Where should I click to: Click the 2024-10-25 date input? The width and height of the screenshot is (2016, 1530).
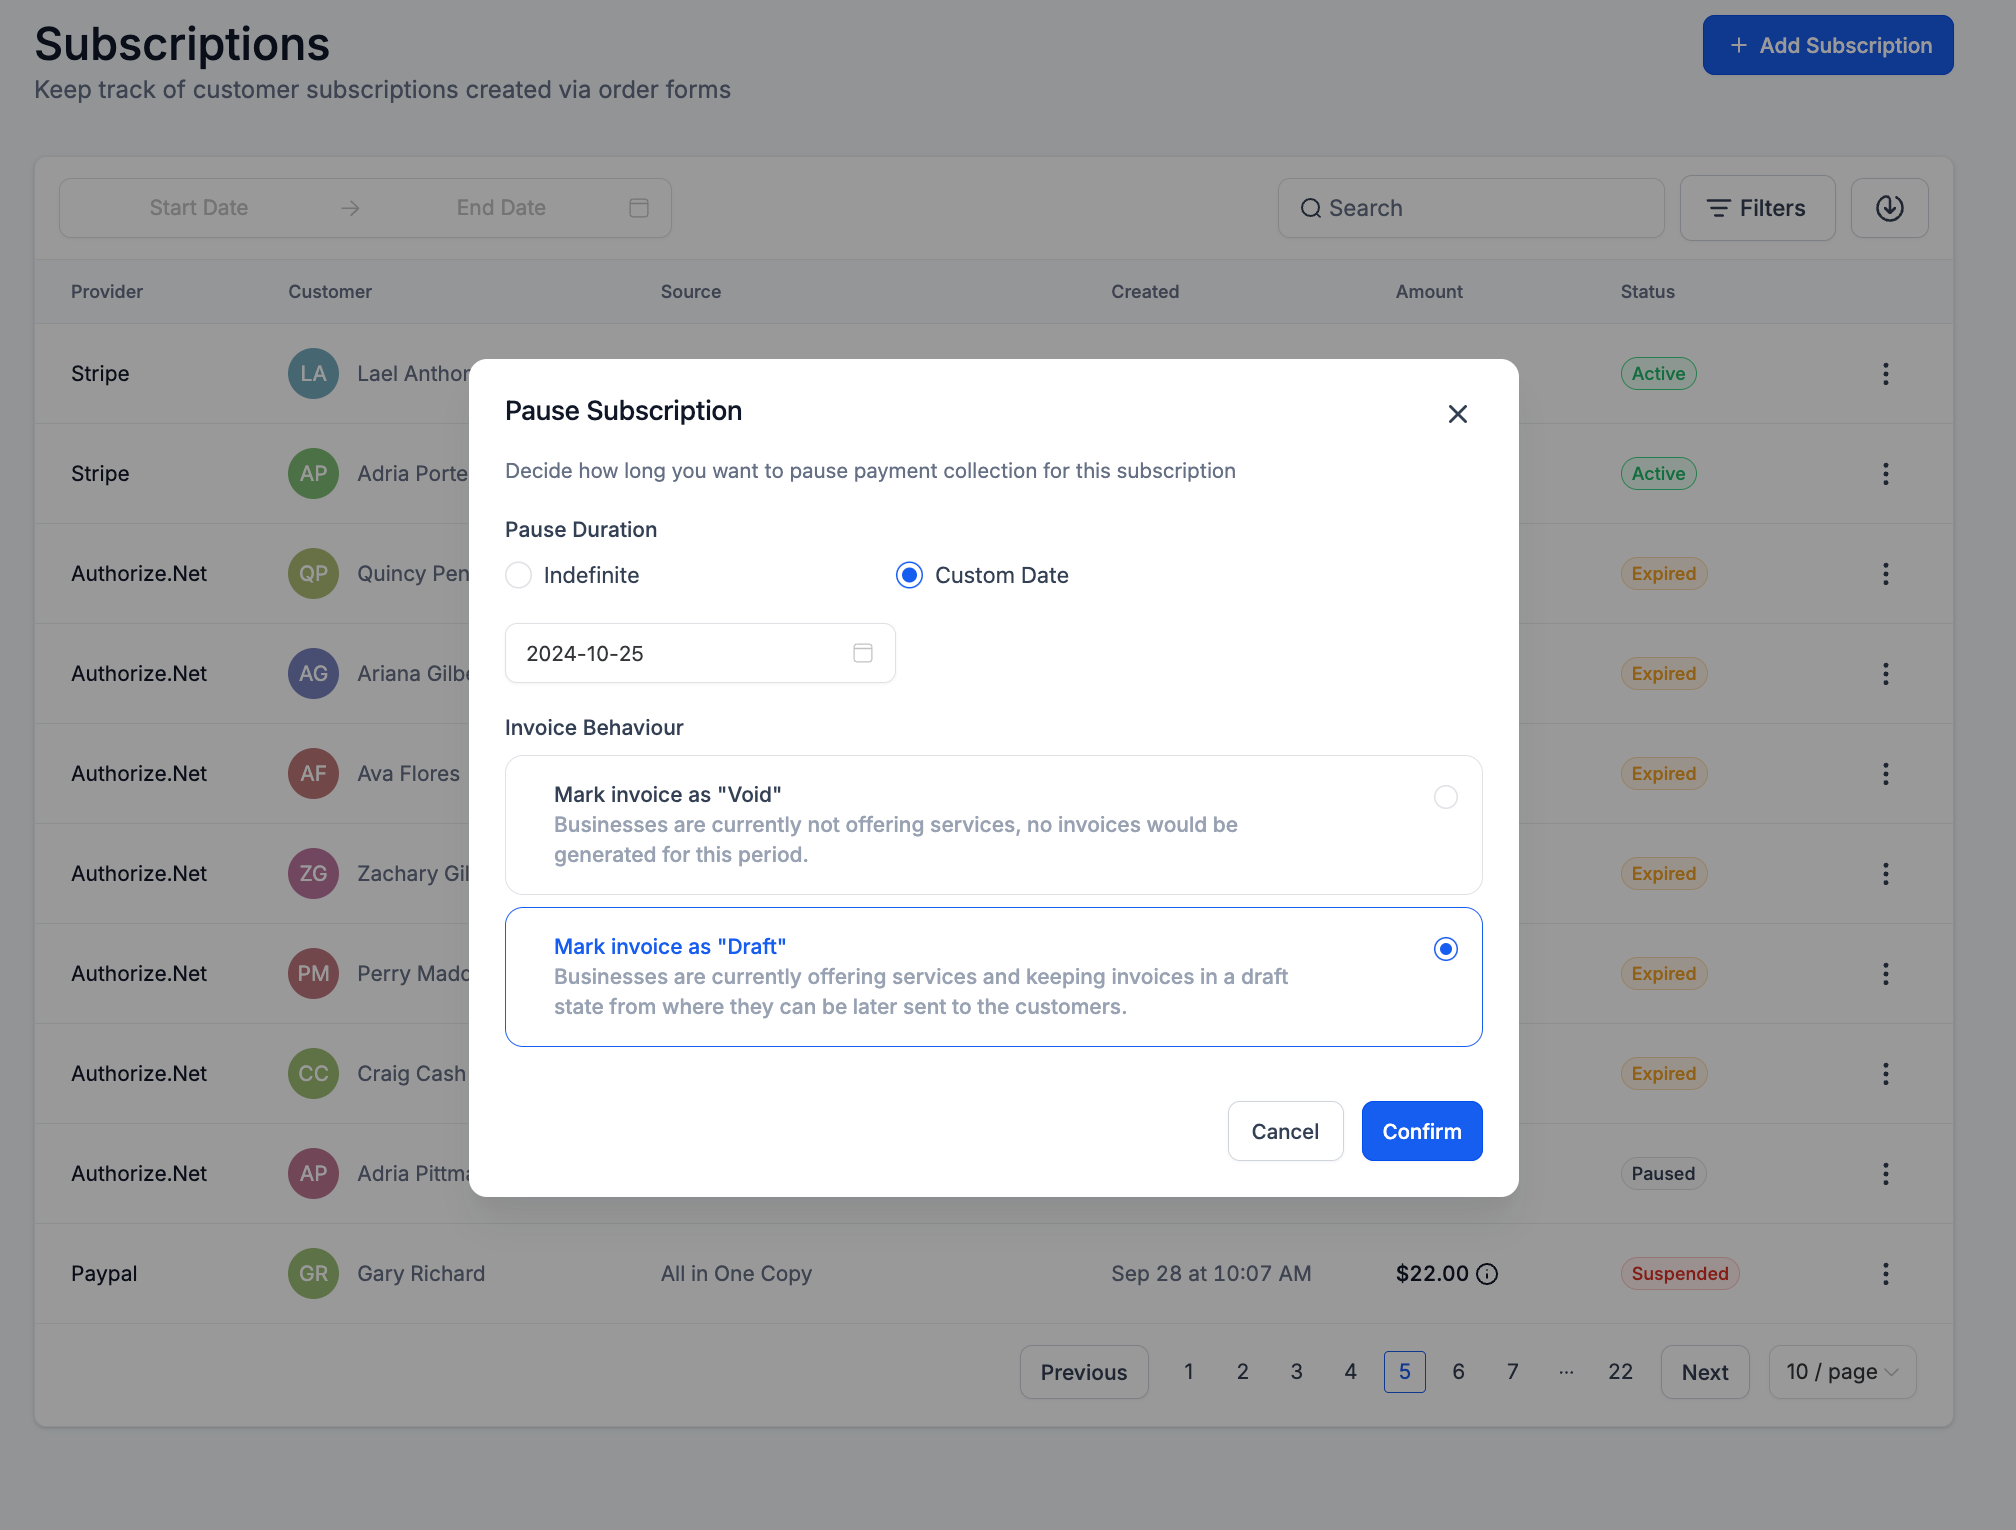(x=700, y=653)
